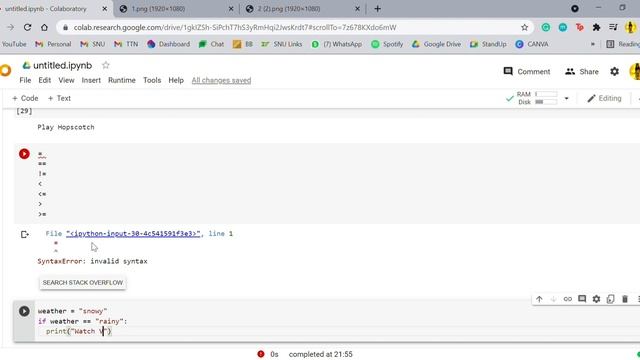Click the Grammarly extension icon

(546, 27)
